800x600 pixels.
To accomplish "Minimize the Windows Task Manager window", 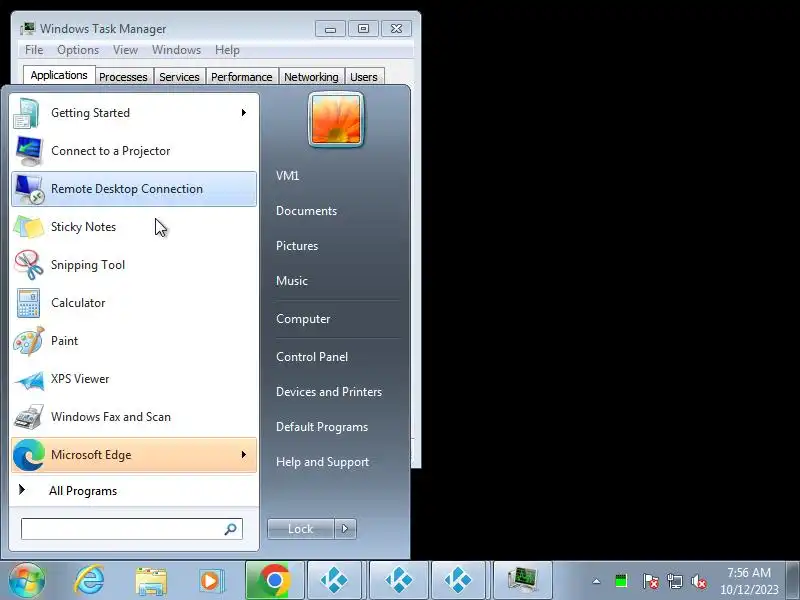I will coord(331,29).
